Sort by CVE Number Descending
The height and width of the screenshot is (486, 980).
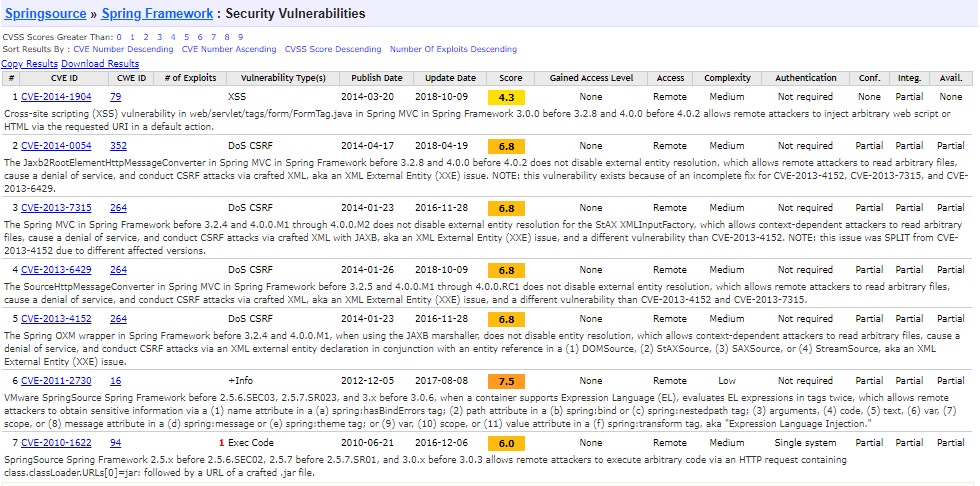coord(123,49)
